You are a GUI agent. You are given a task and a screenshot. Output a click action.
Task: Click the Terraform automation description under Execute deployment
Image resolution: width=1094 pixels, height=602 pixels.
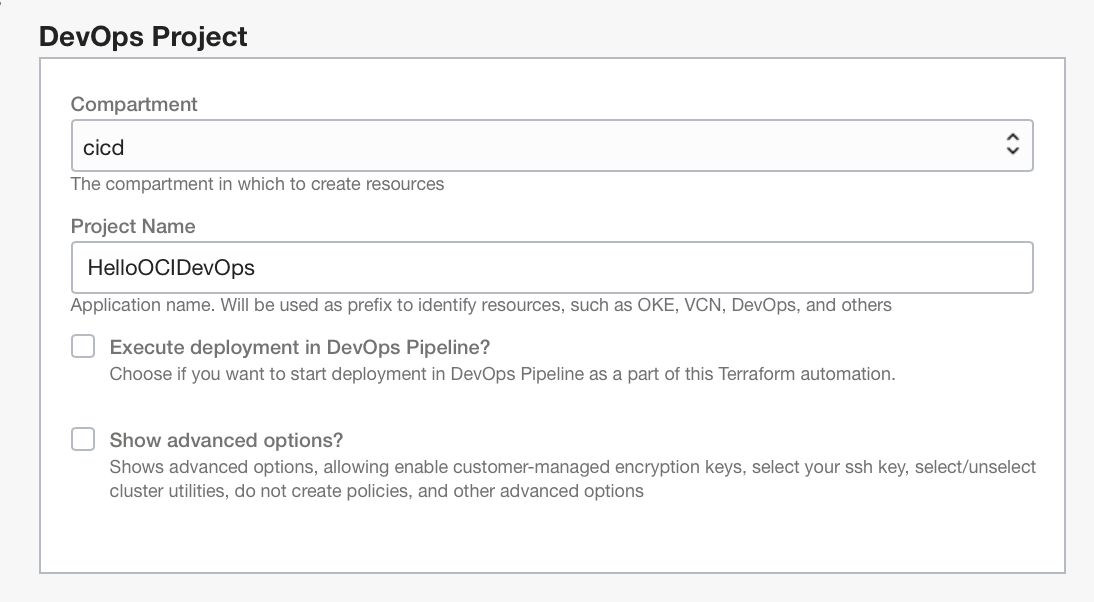tap(501, 374)
